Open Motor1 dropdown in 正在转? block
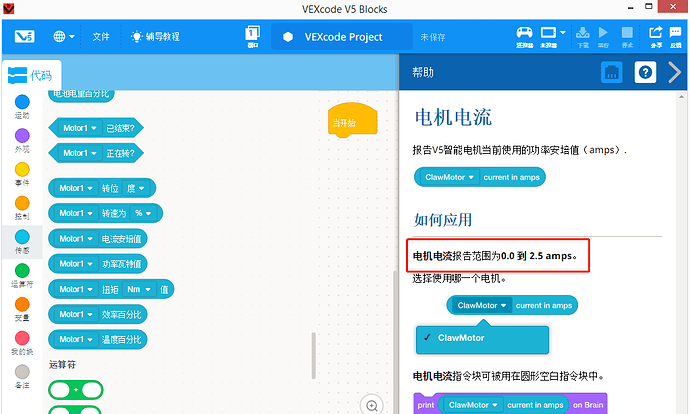This screenshot has height=414, width=690. (x=79, y=153)
